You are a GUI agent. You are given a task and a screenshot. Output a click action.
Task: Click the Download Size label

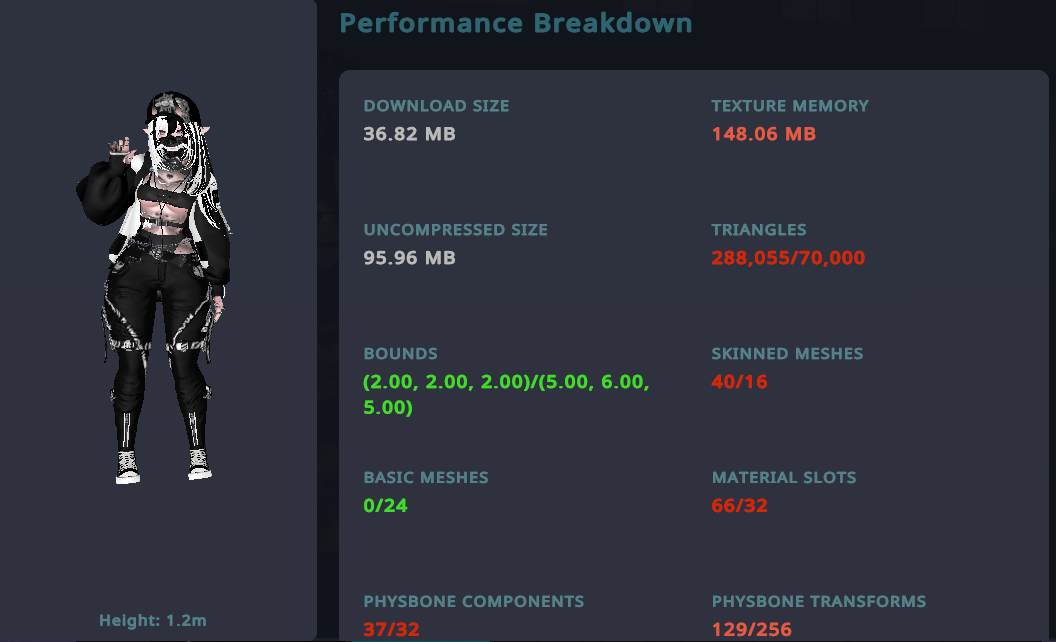point(436,106)
